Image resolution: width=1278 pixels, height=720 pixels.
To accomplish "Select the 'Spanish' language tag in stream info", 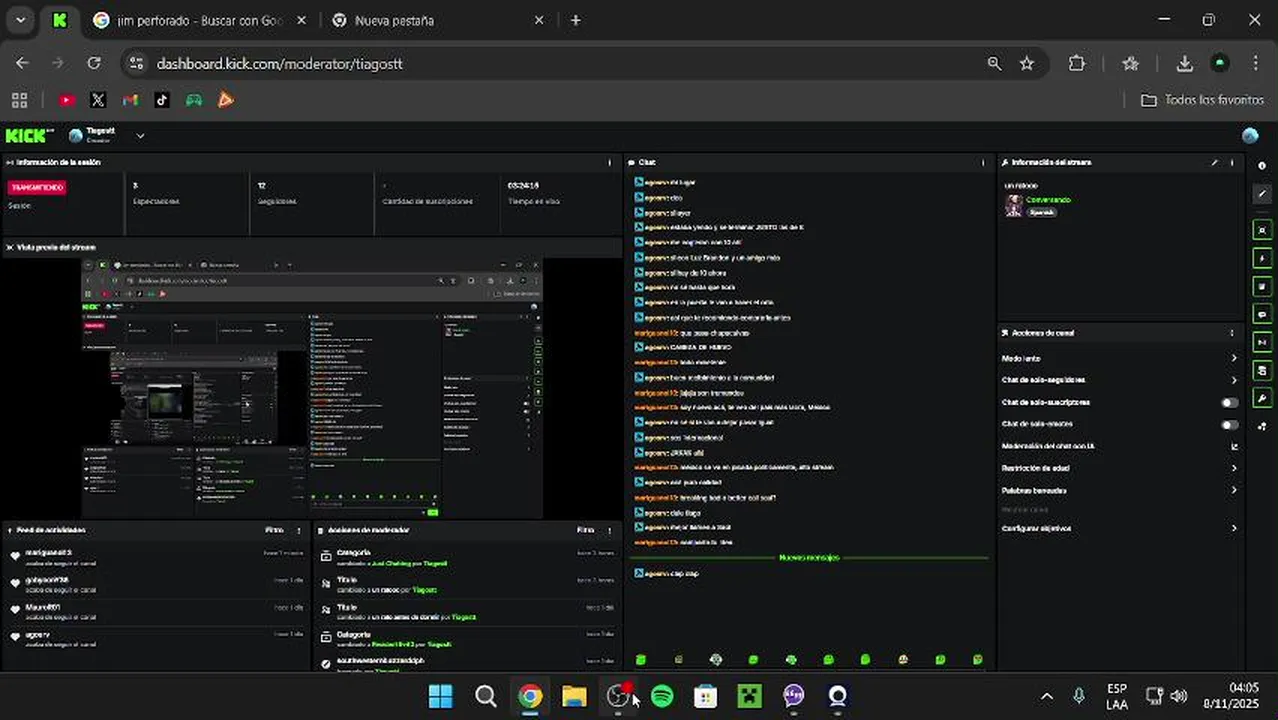I will pos(1041,212).
